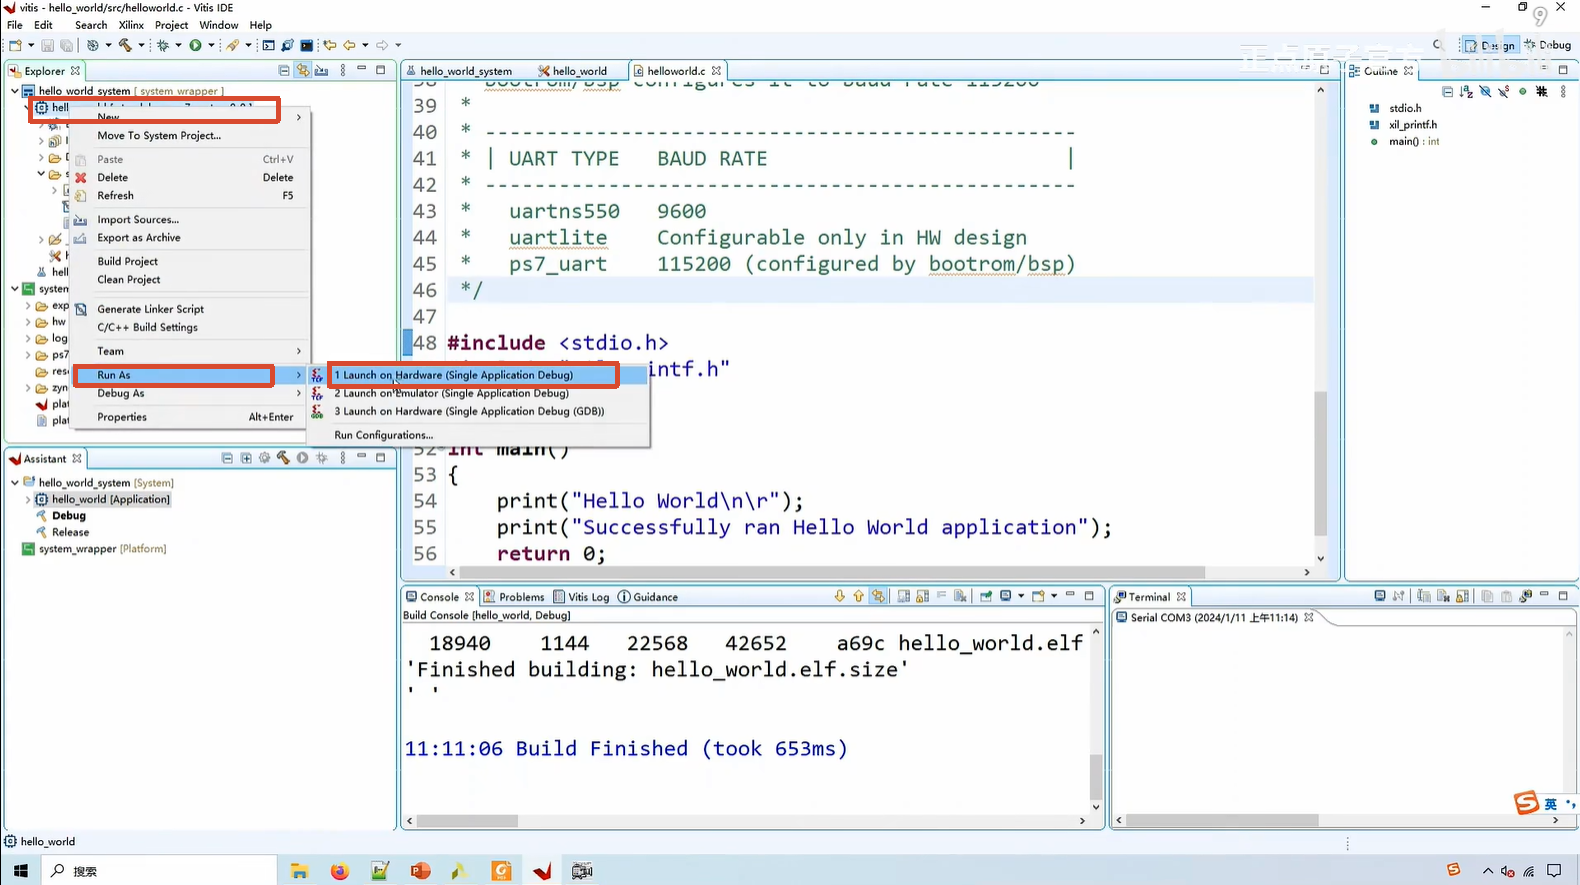Screen dimensions: 1580x885
Task: Switch to the Problems tab
Action: pyautogui.click(x=514, y=597)
